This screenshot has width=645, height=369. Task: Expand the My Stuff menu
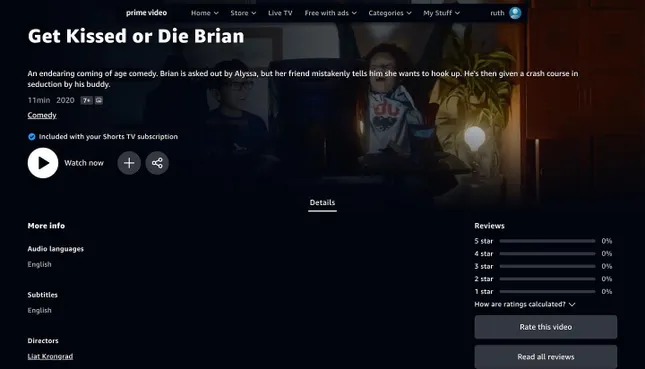coord(441,13)
